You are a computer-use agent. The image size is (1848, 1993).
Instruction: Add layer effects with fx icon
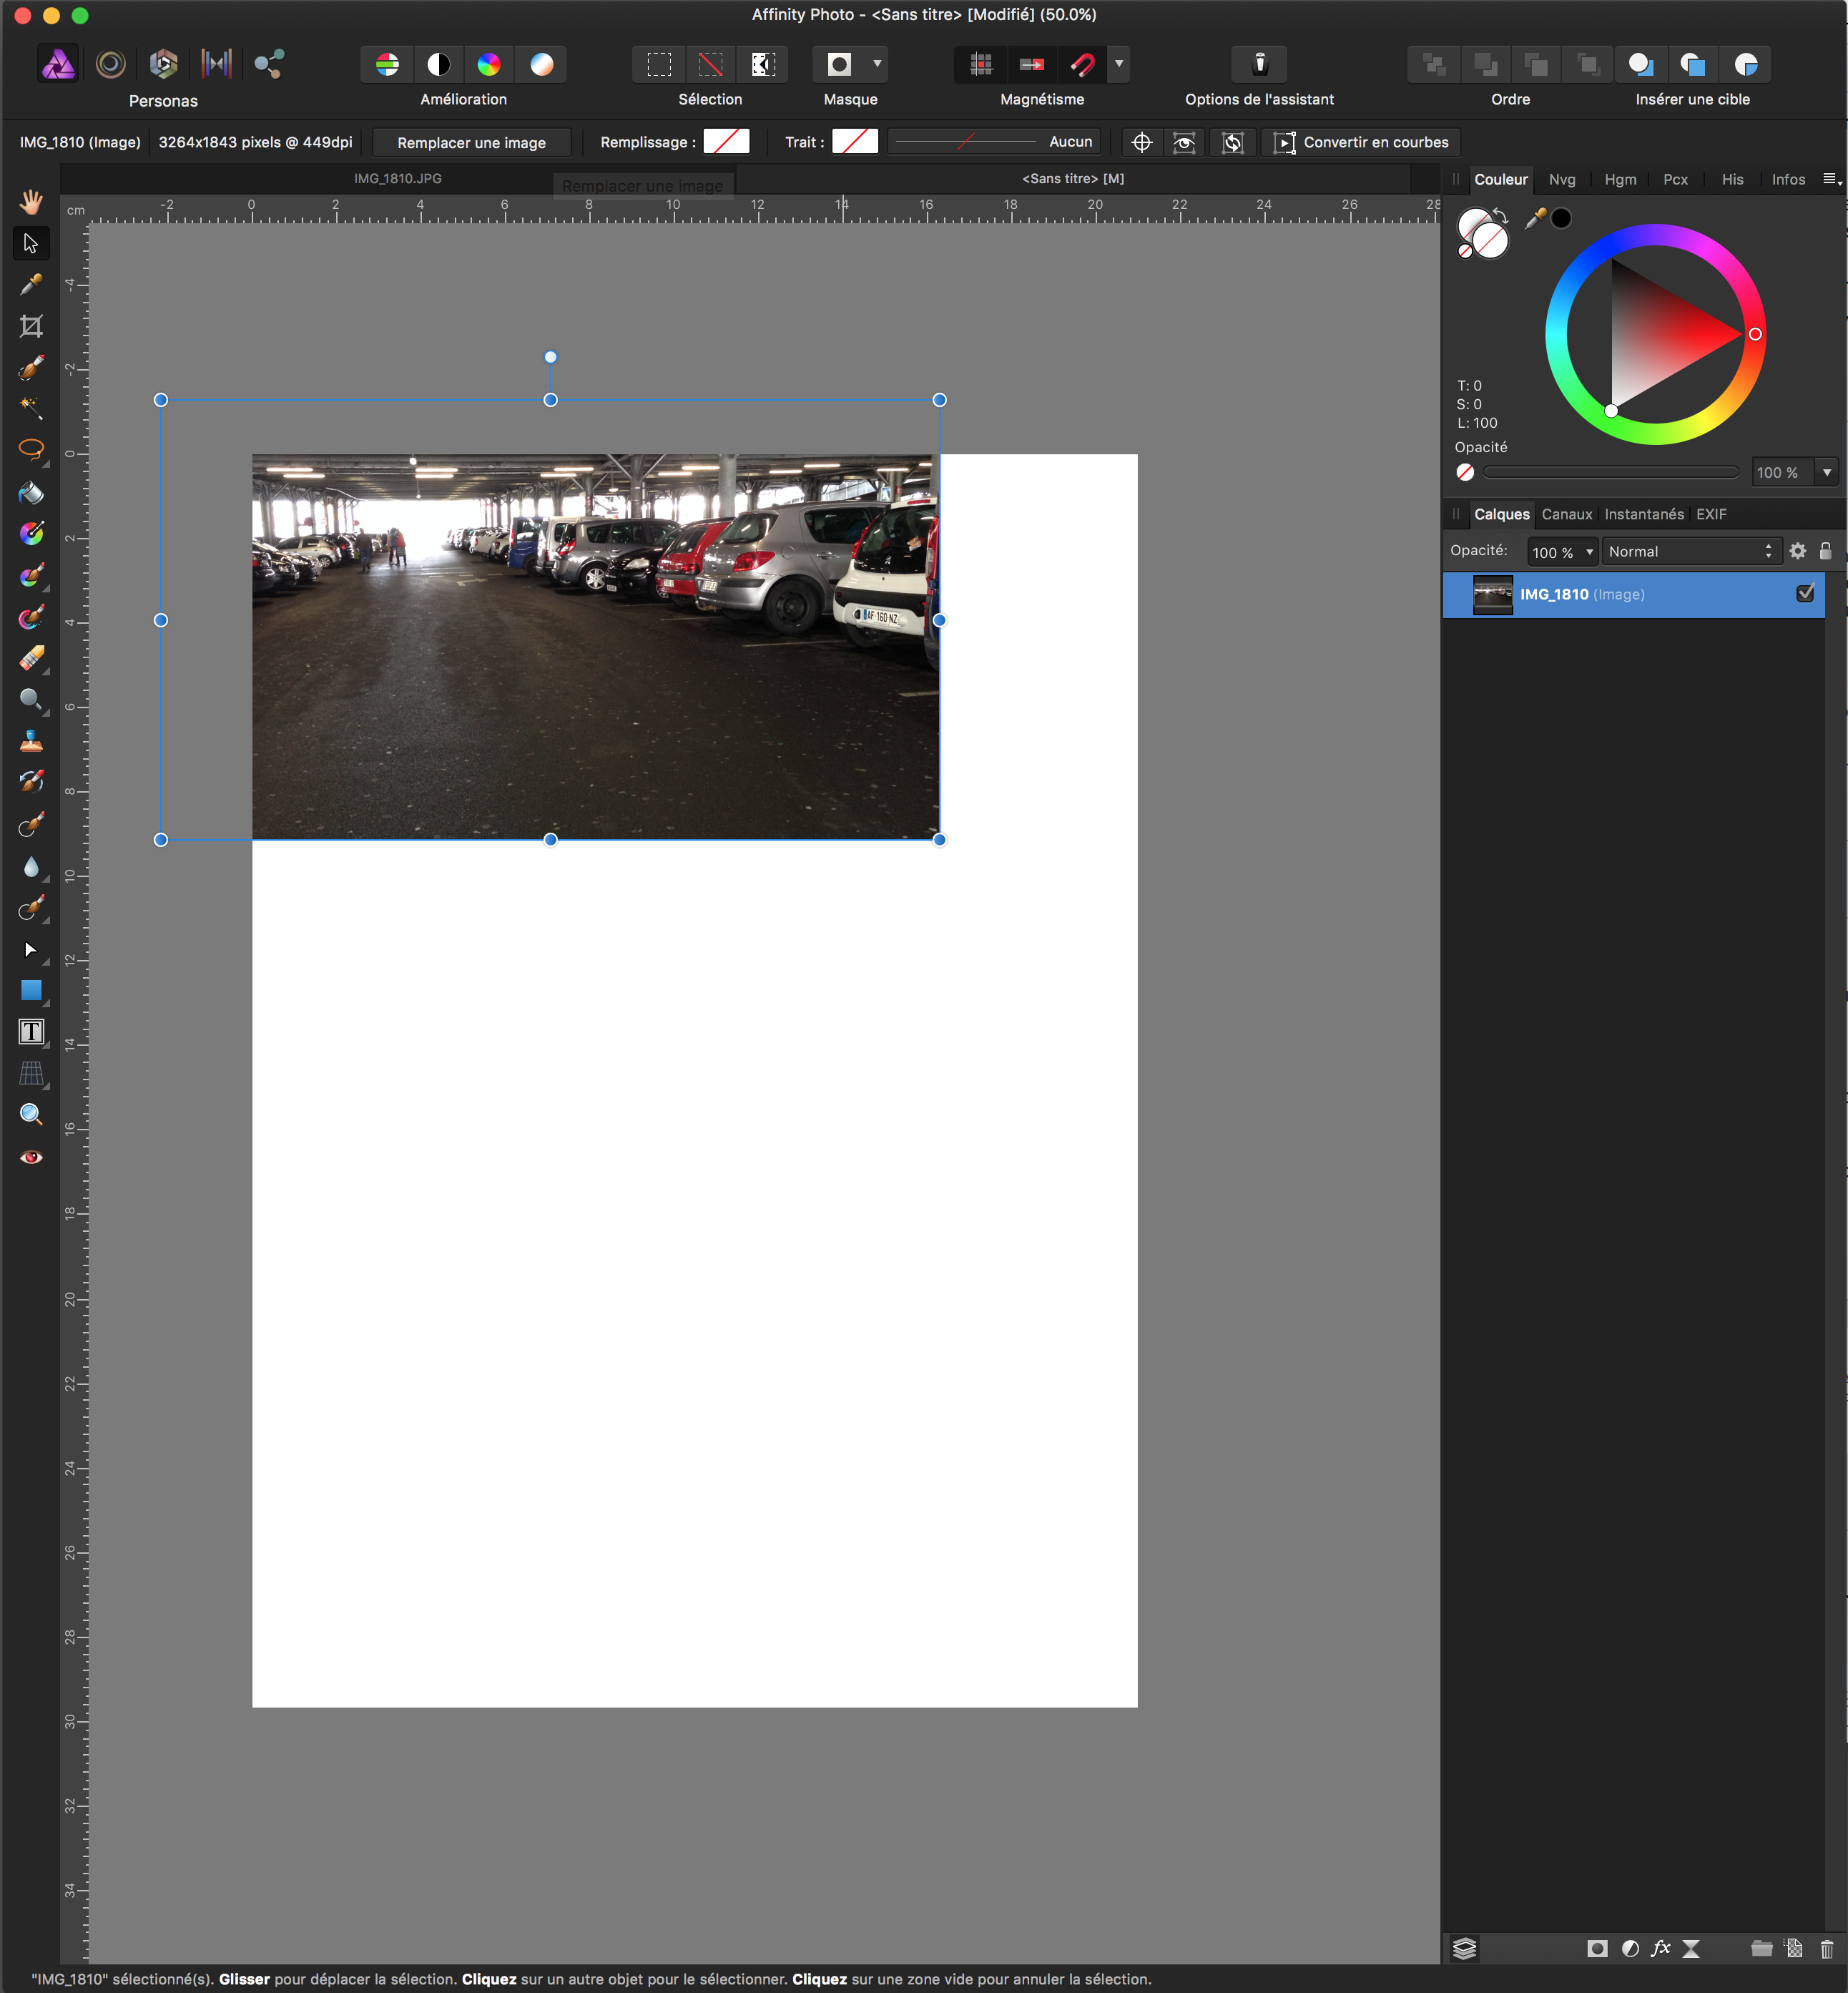tap(1660, 1948)
